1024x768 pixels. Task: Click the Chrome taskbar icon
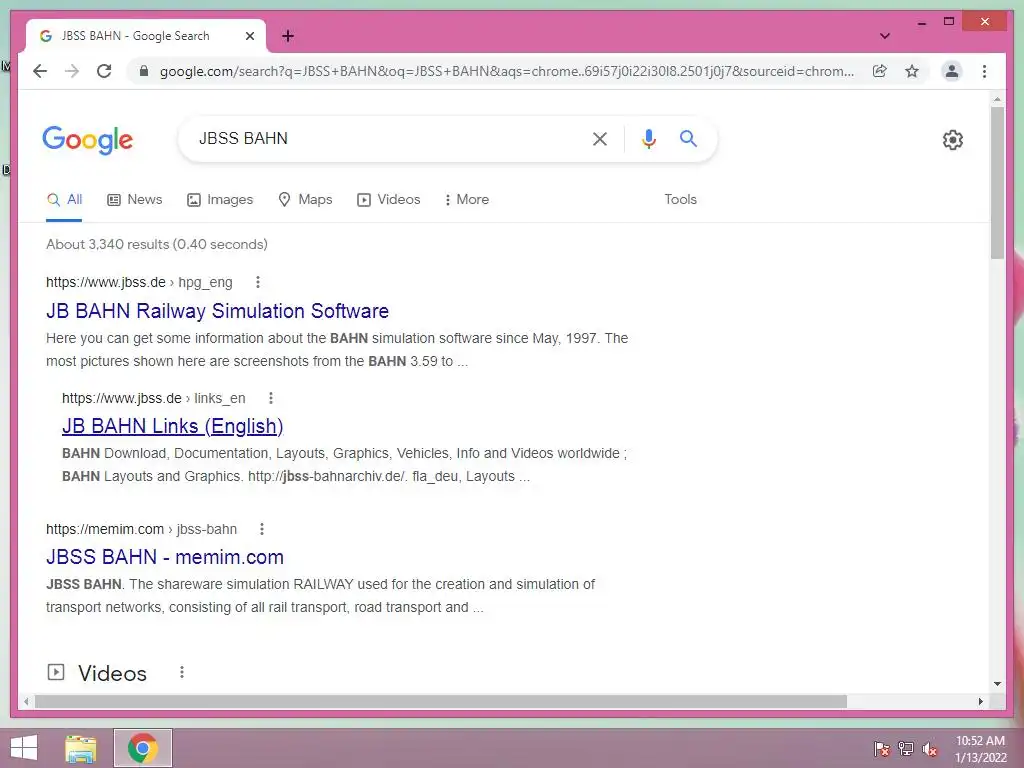pyautogui.click(x=143, y=748)
